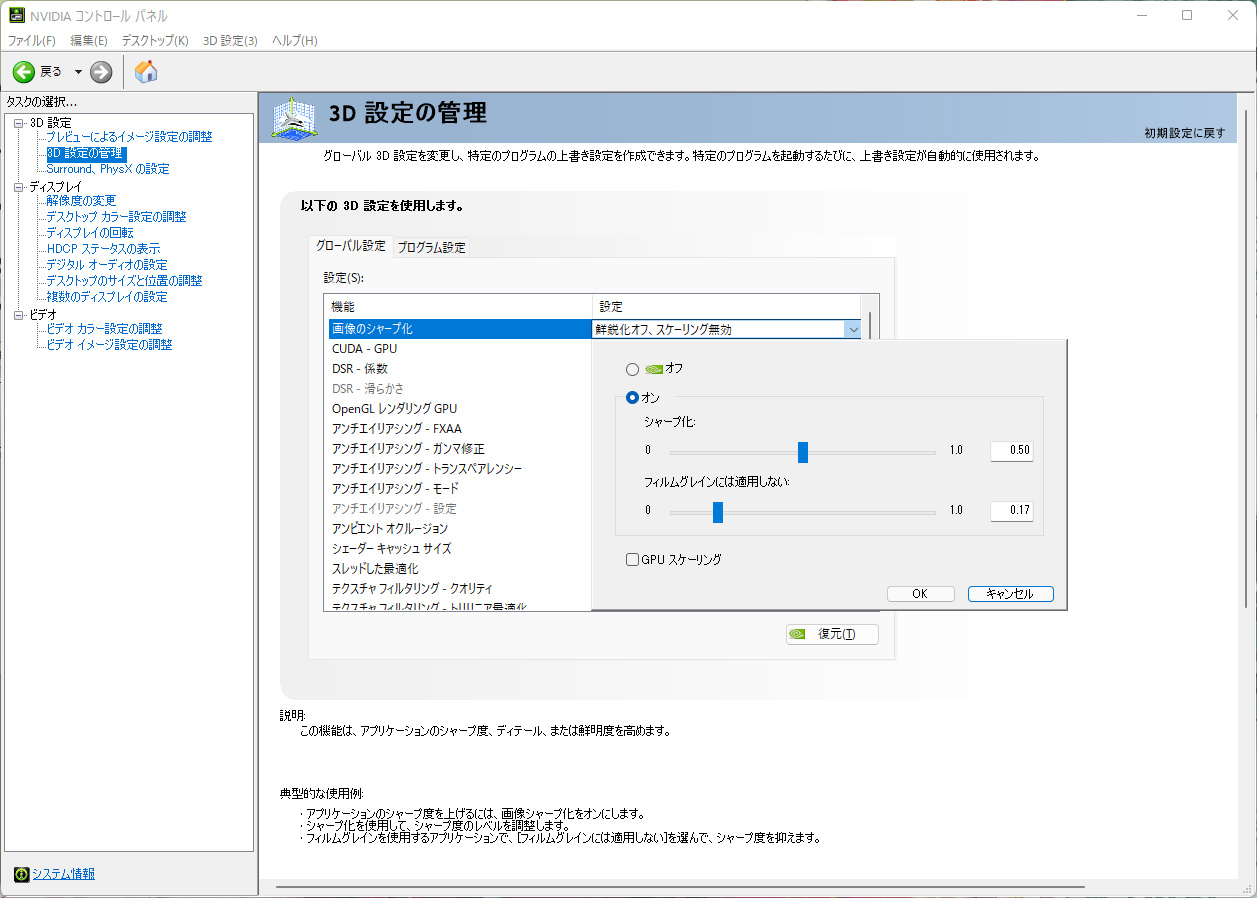The height and width of the screenshot is (898, 1257).
Task: Open the back history dropdown arrow
Action: (x=78, y=72)
